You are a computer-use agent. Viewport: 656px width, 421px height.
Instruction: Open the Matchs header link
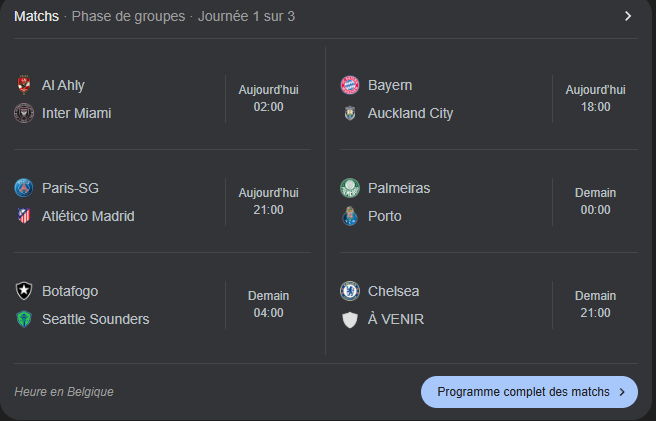[x=36, y=16]
